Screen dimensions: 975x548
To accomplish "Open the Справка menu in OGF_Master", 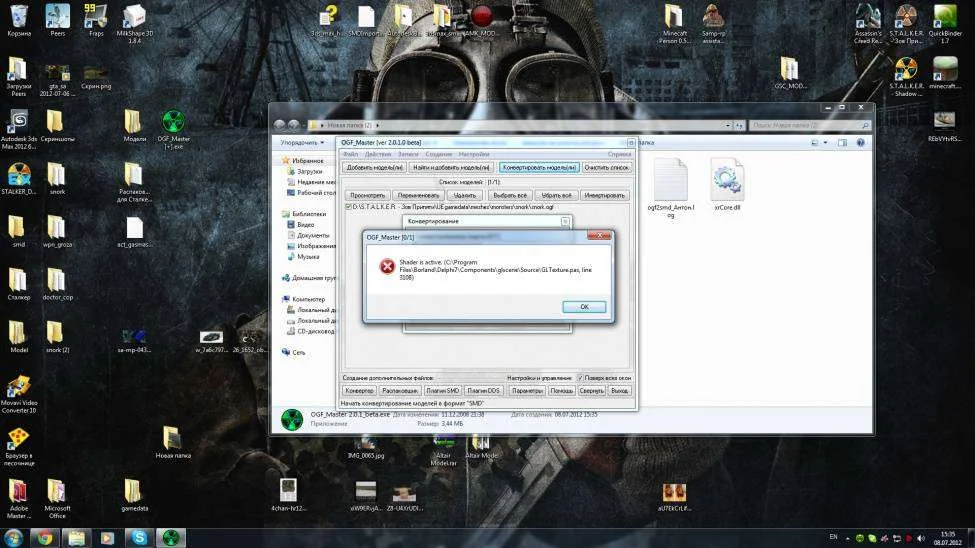I will [x=619, y=154].
